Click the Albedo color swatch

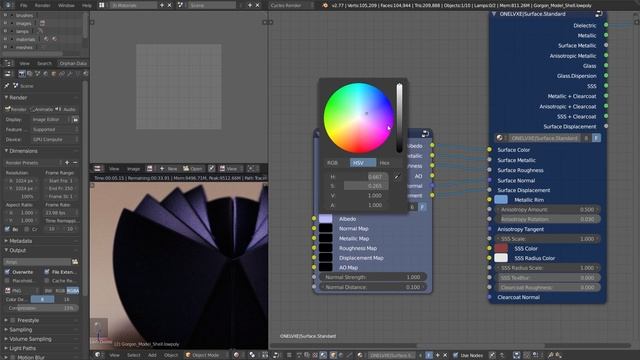pos(325,219)
